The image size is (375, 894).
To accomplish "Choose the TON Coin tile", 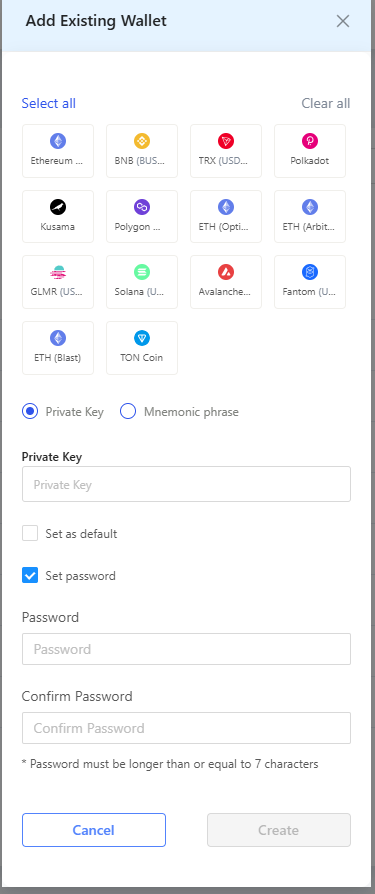I will click(x=142, y=348).
